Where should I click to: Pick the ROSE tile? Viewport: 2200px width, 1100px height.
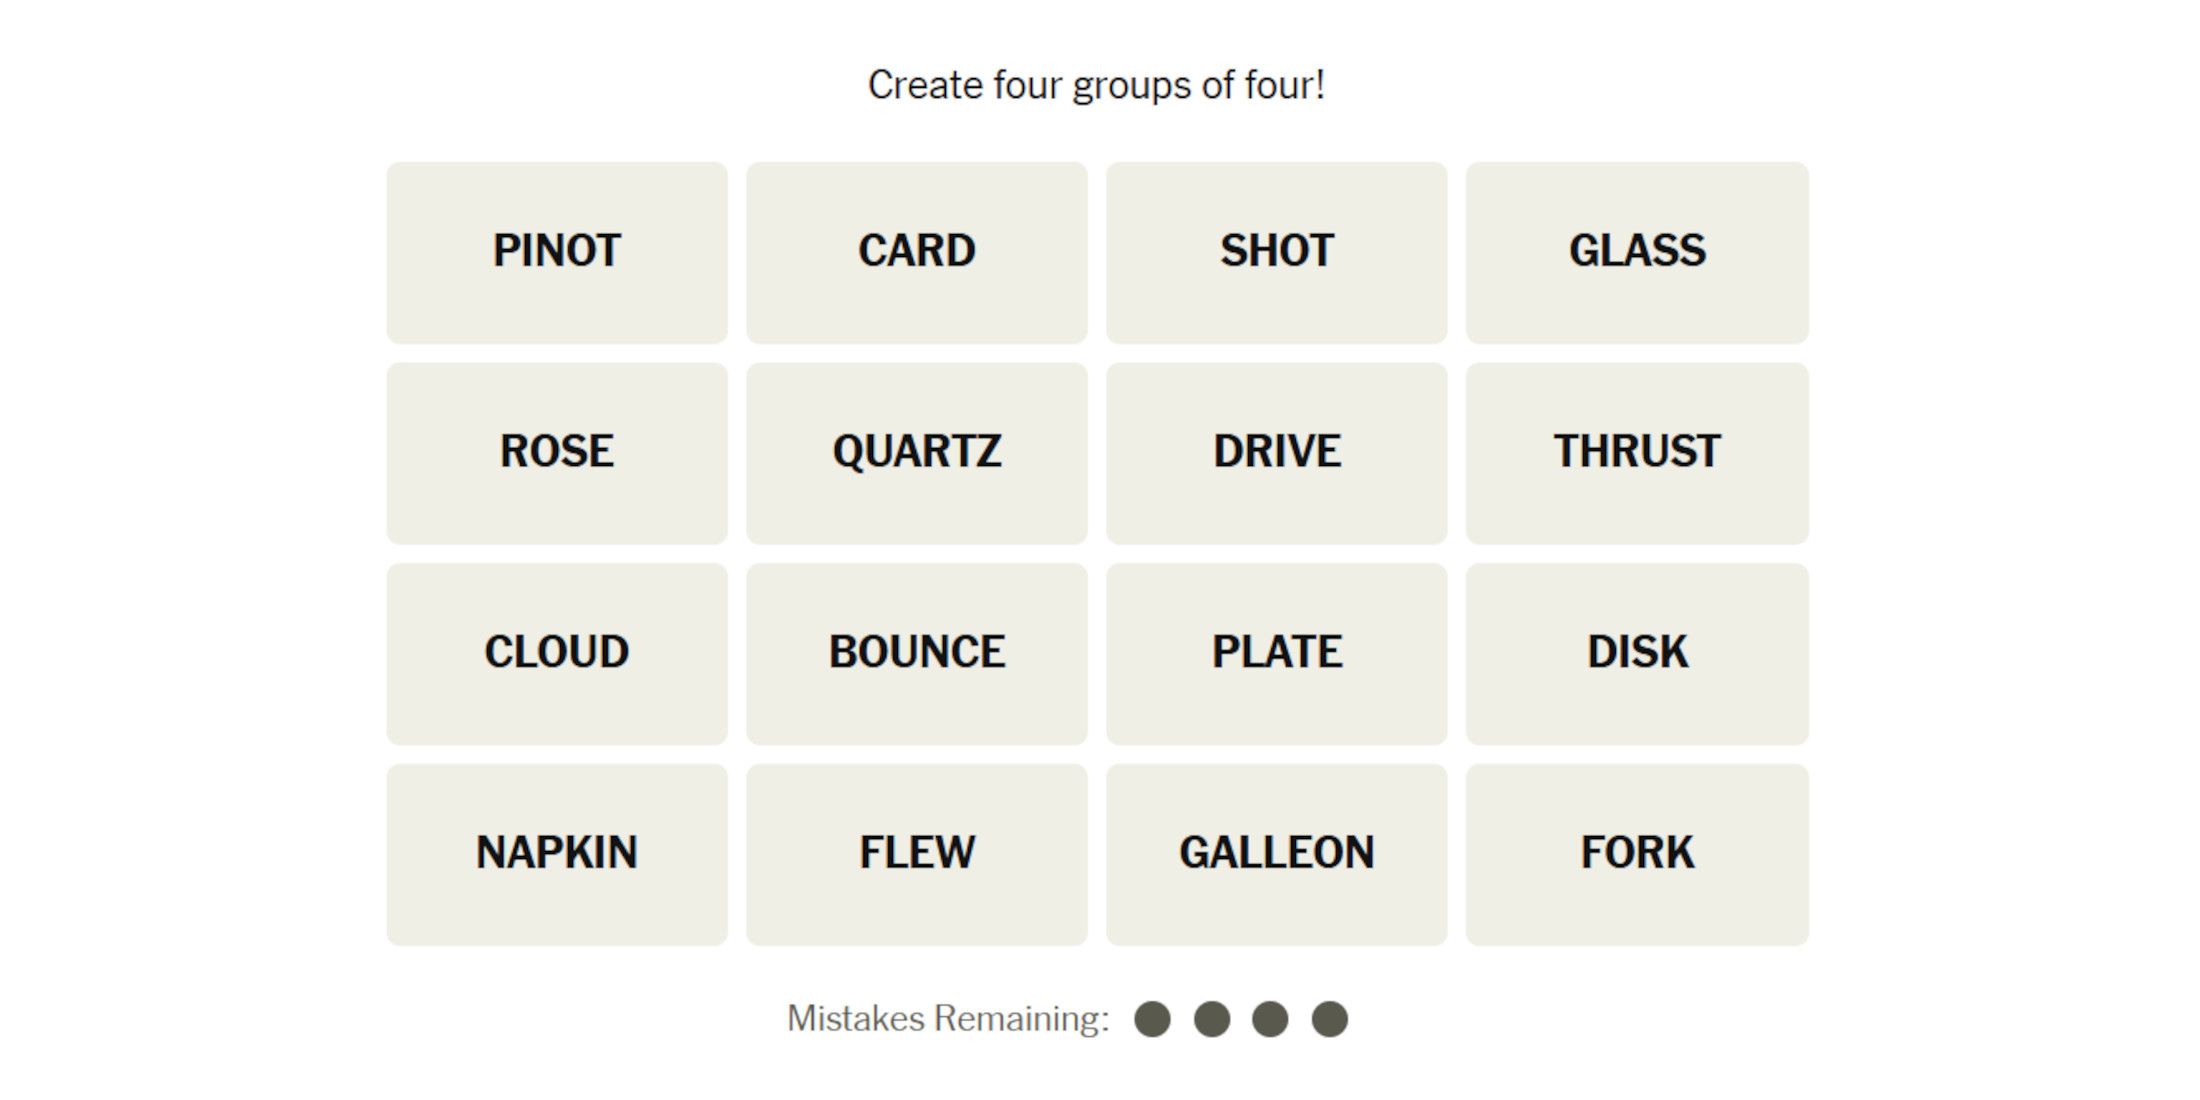click(557, 453)
